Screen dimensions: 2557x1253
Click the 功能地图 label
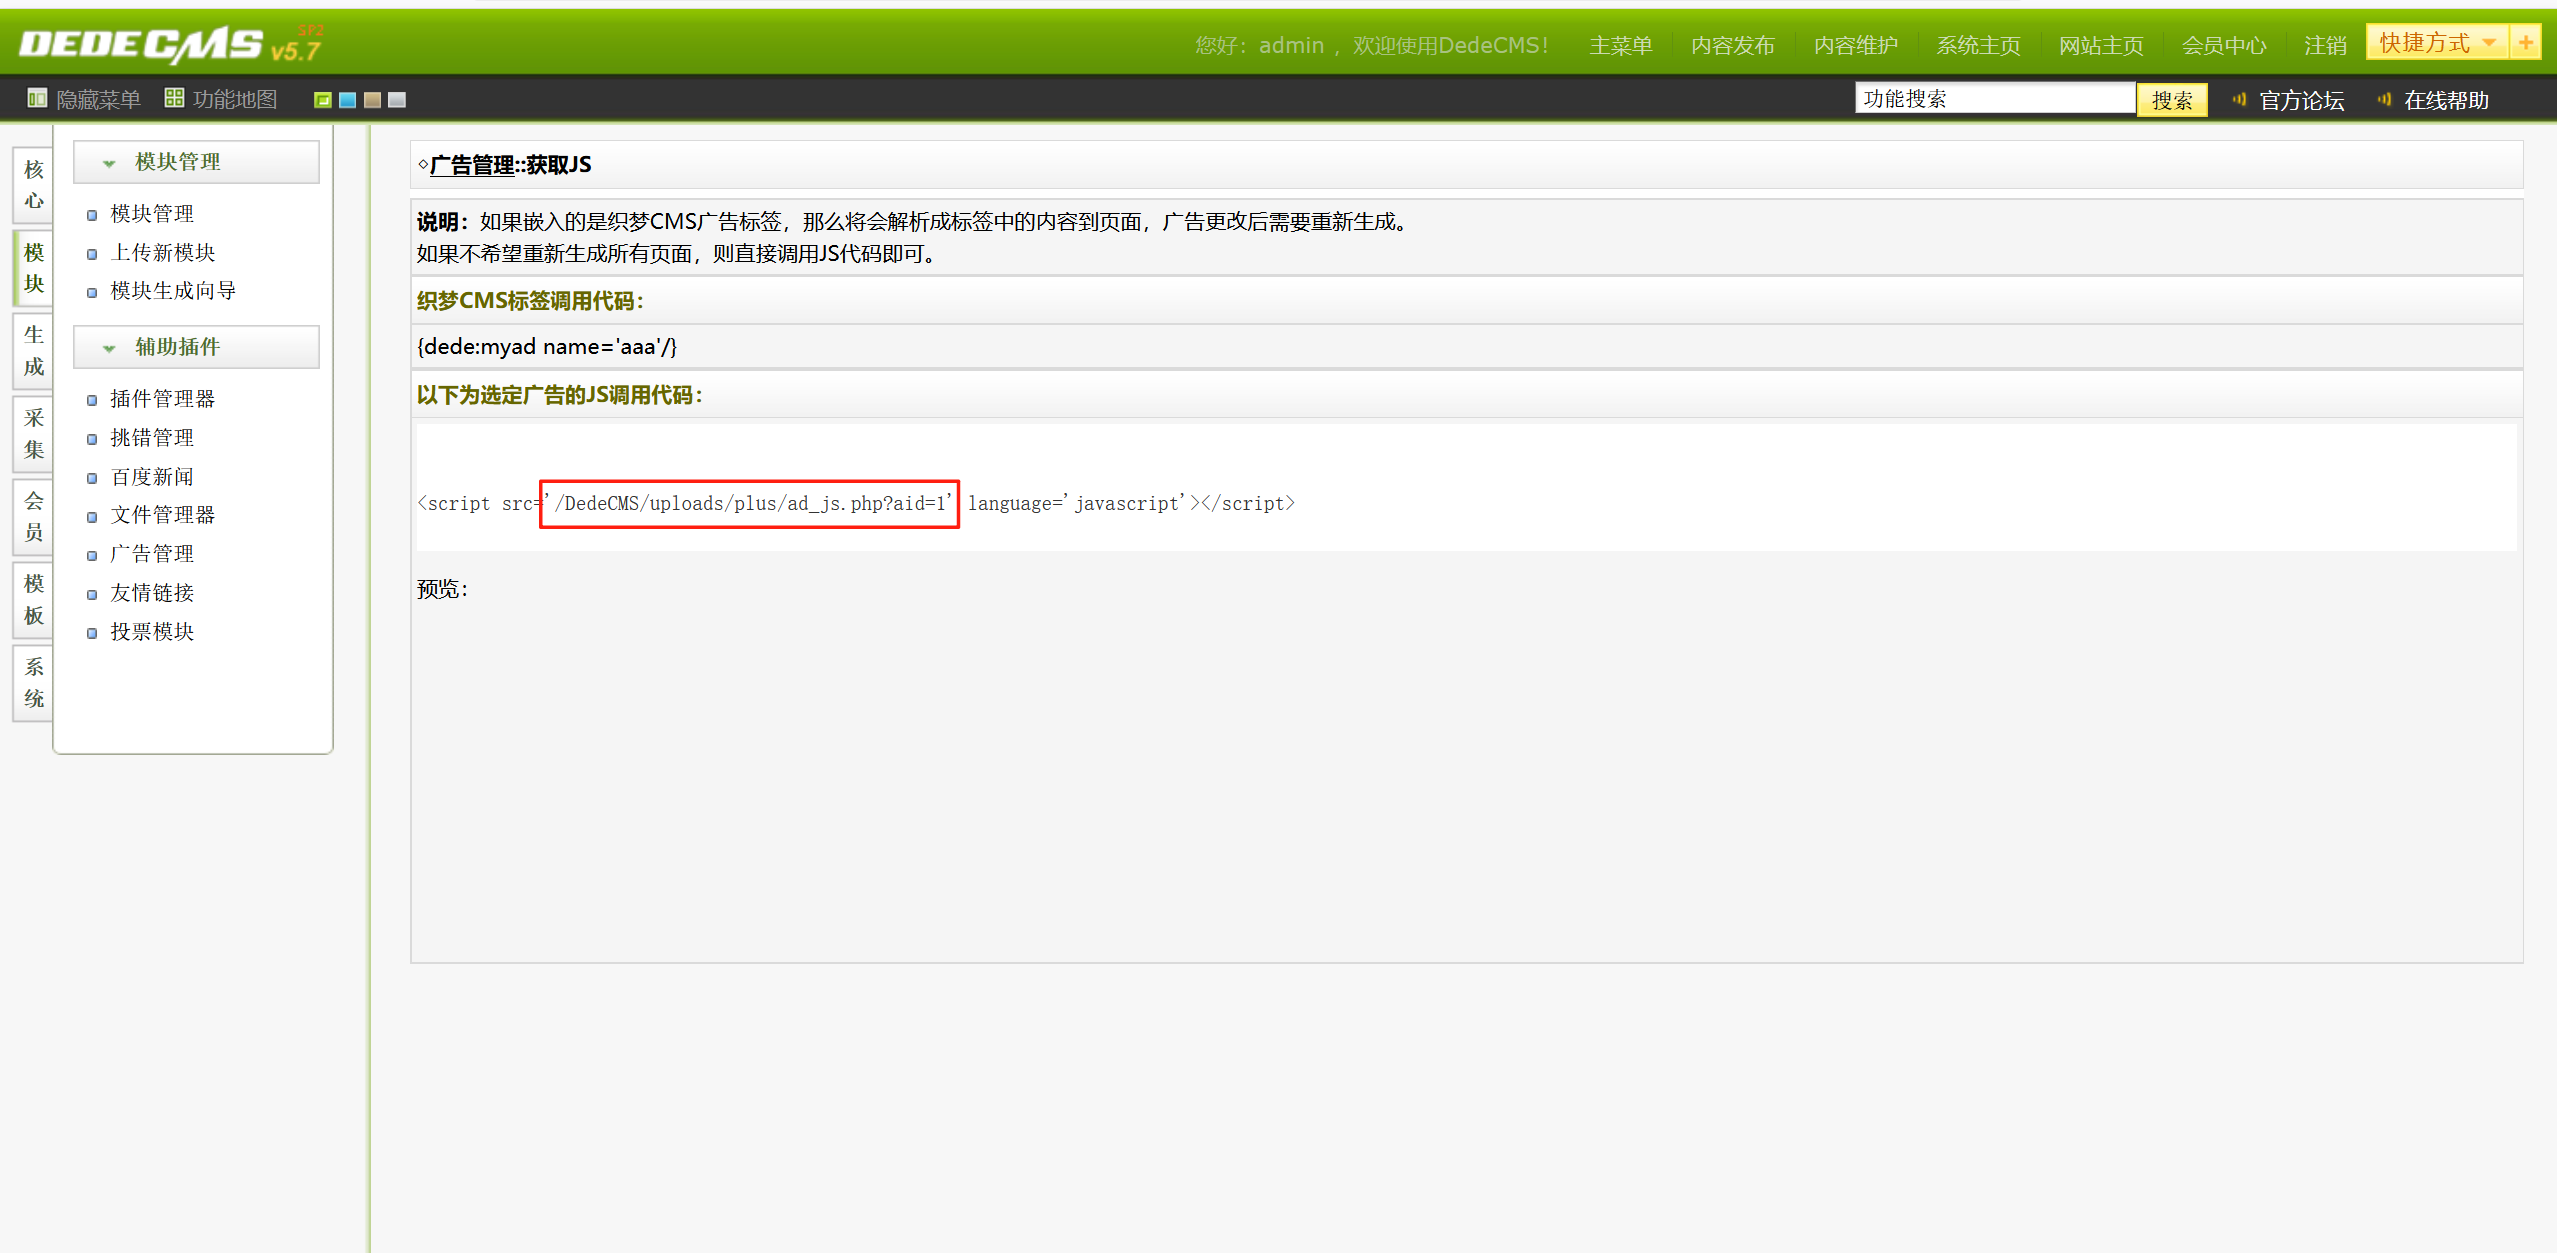pyautogui.click(x=235, y=99)
